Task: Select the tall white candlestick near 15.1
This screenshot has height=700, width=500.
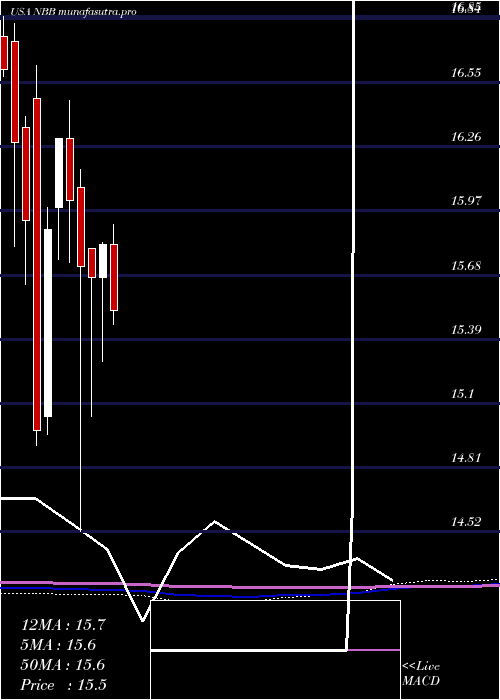Action: (48, 323)
